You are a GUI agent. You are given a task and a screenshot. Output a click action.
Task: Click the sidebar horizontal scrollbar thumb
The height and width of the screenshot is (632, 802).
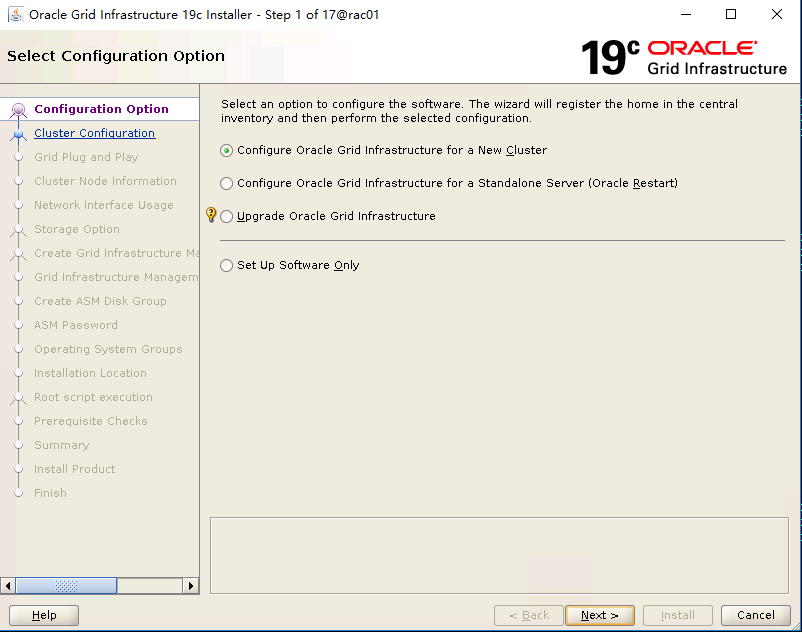point(66,586)
